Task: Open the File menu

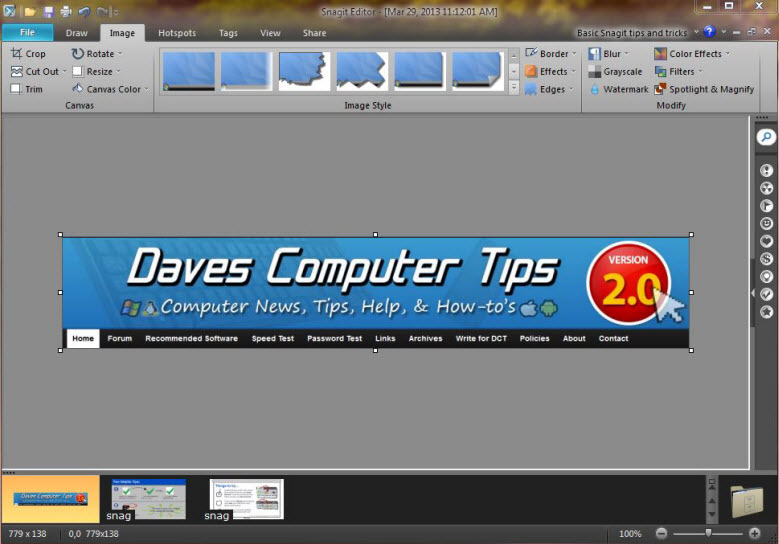Action: tap(27, 32)
